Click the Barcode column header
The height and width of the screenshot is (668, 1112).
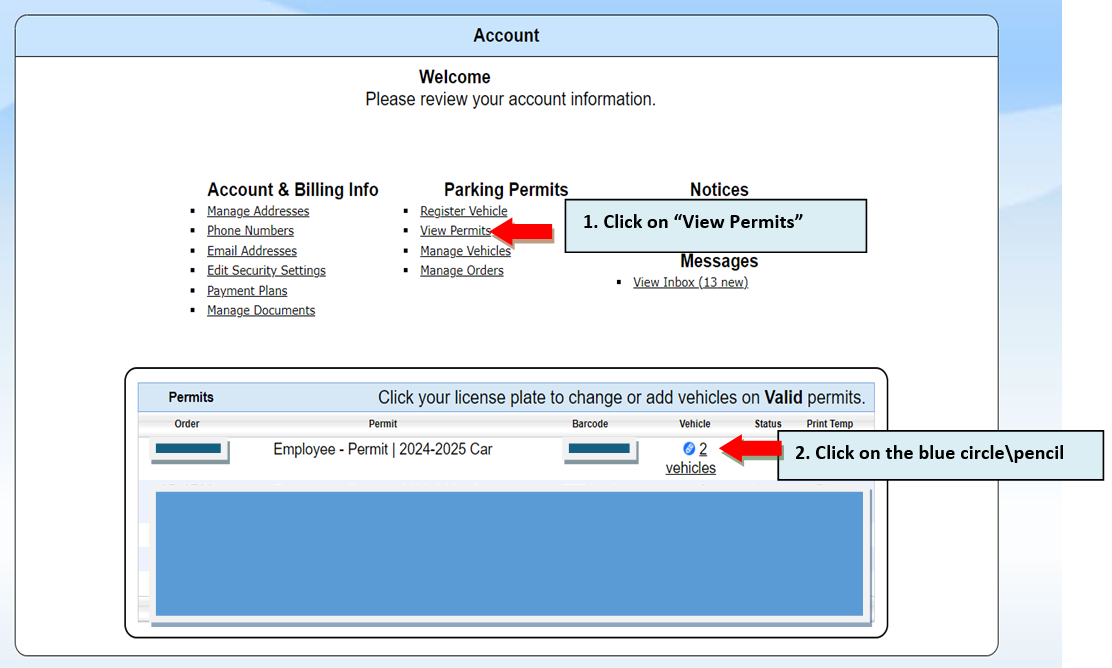point(590,423)
